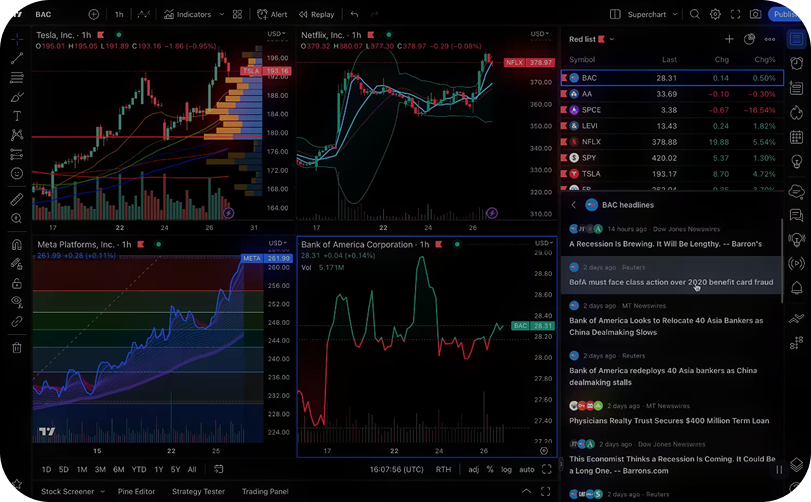The image size is (811, 502).
Task: Open the BofA class action headline
Action: click(x=671, y=282)
